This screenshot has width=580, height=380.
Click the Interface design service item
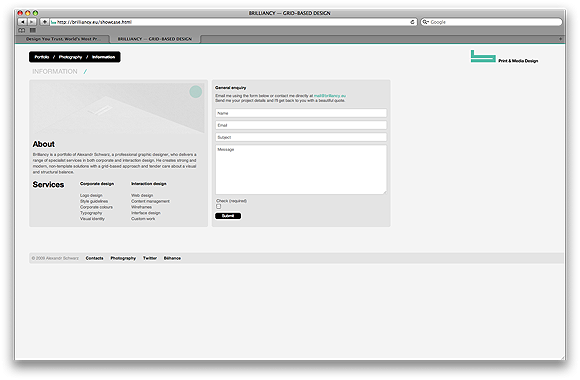[146, 213]
